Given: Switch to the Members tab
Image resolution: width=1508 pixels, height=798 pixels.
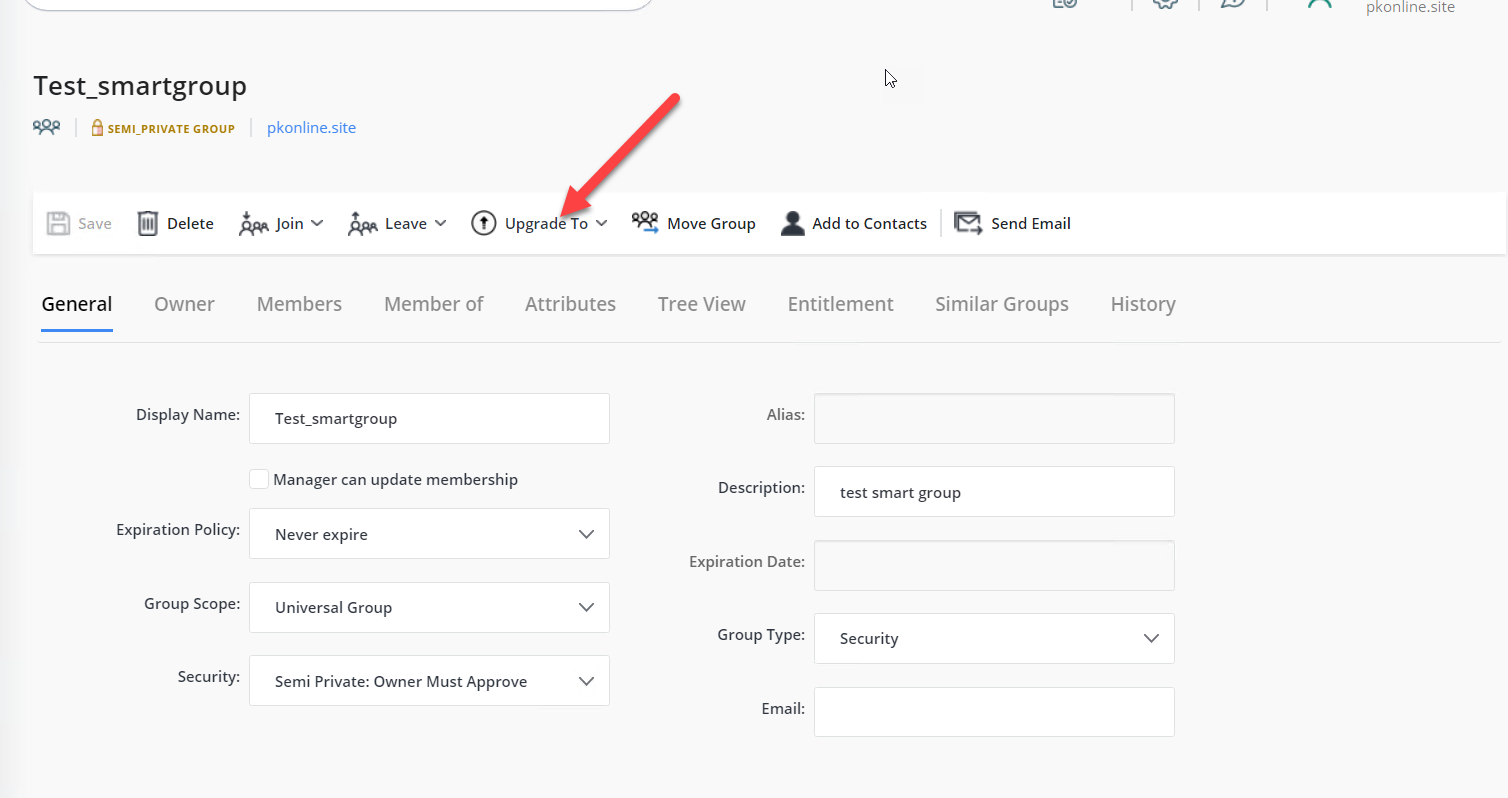Looking at the screenshot, I should click(x=298, y=304).
